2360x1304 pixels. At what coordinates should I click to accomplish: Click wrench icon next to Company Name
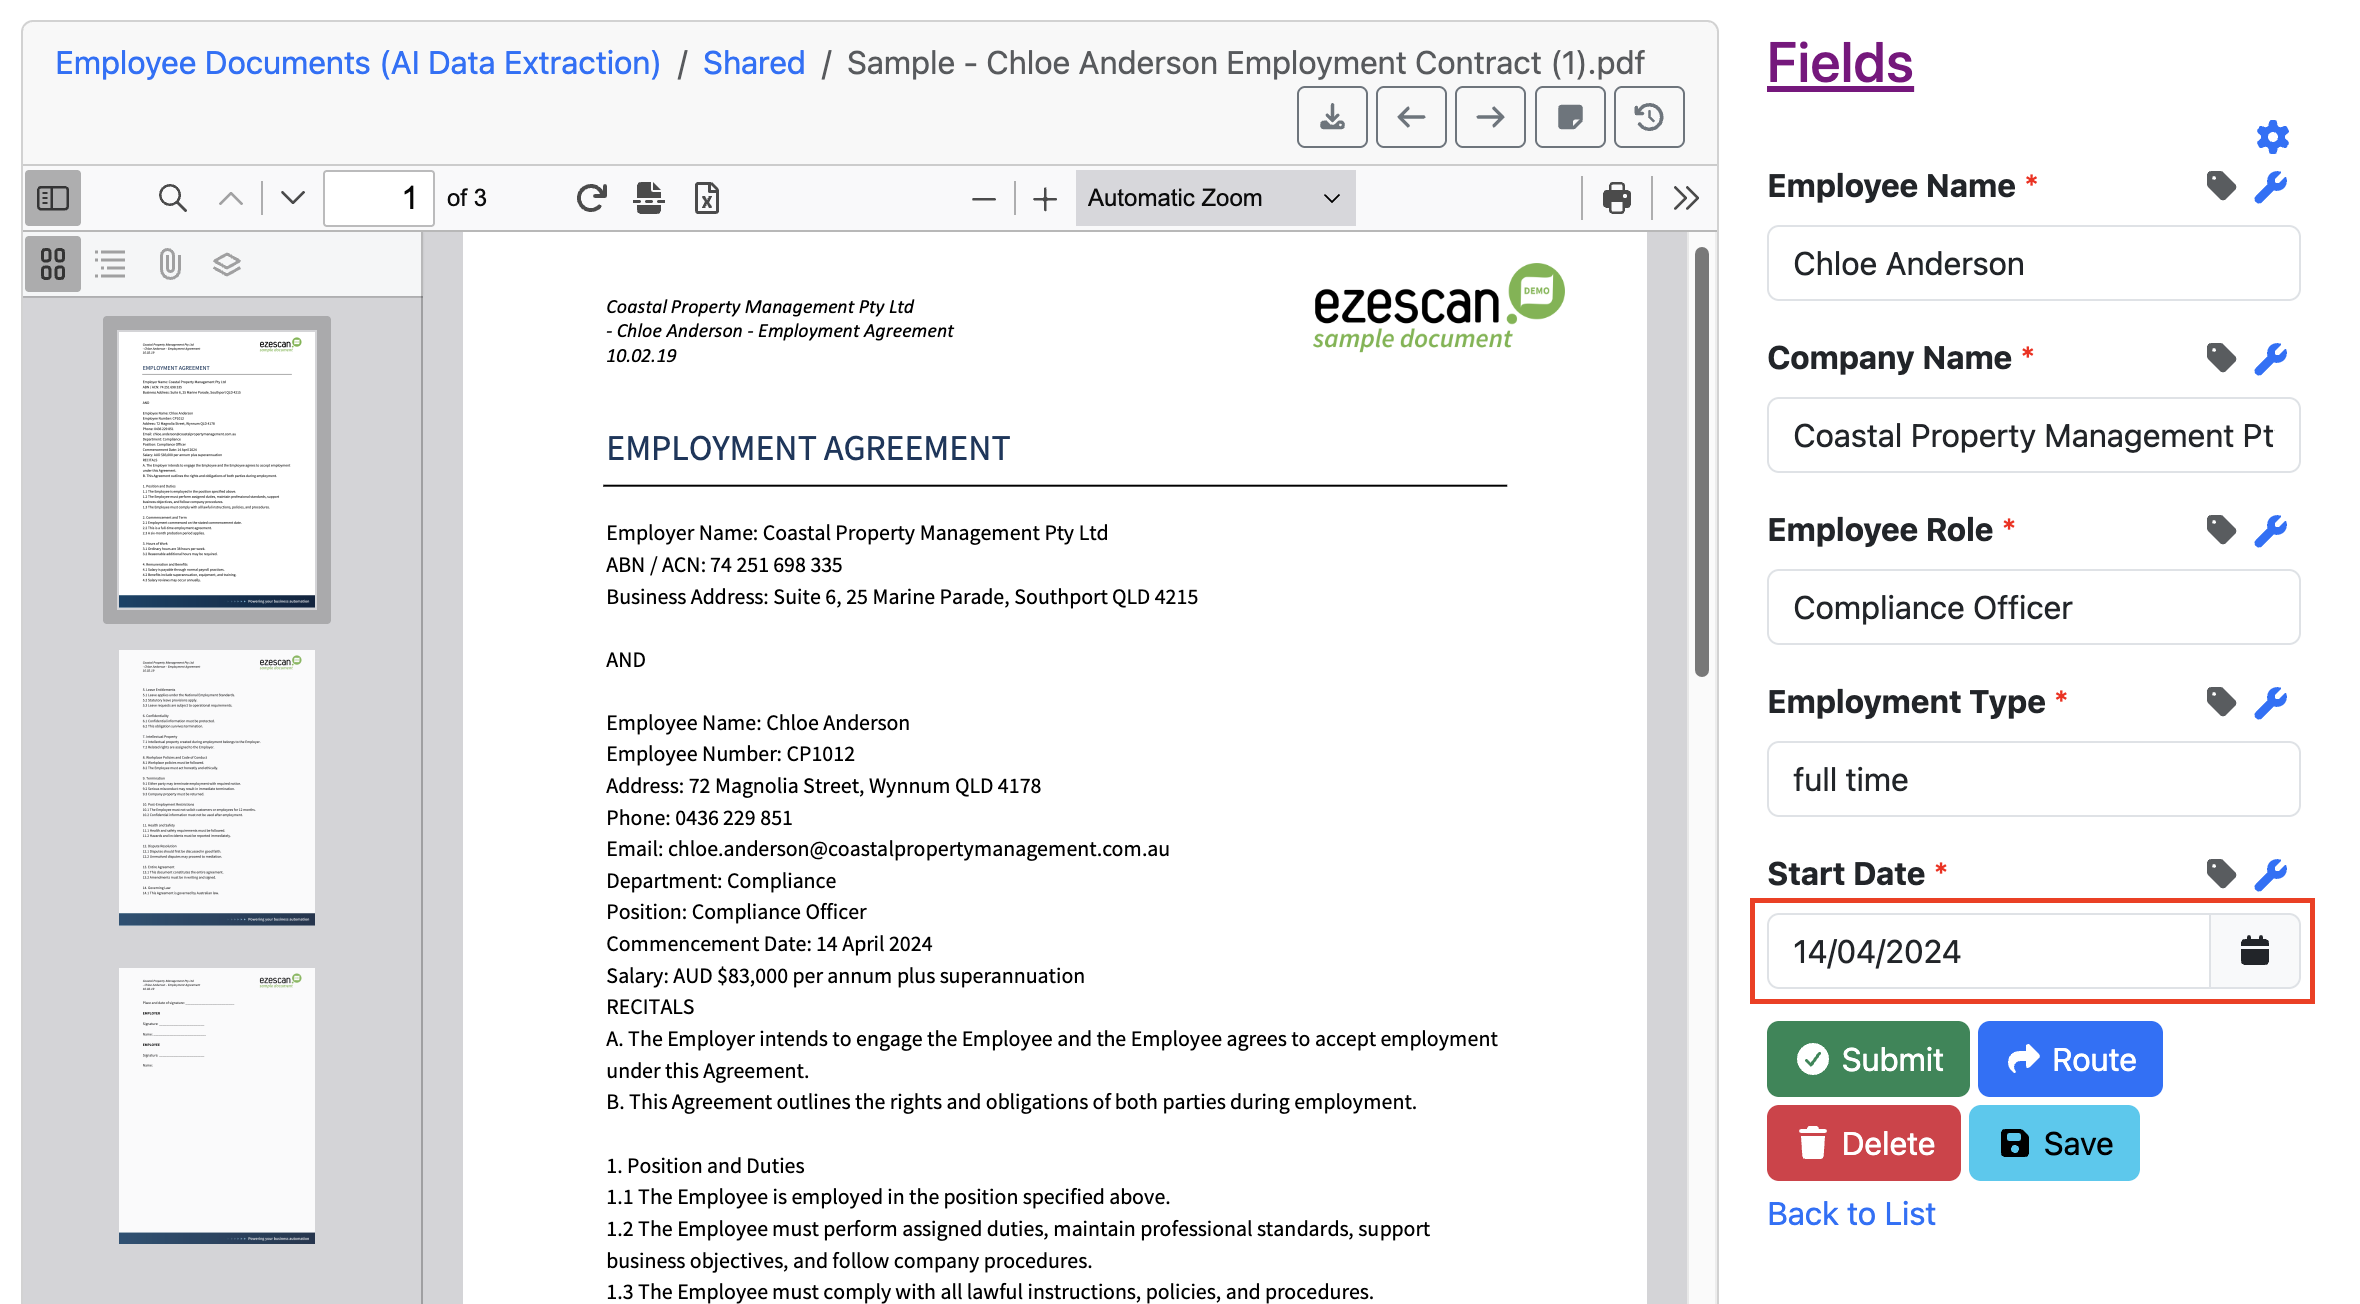click(x=2271, y=358)
